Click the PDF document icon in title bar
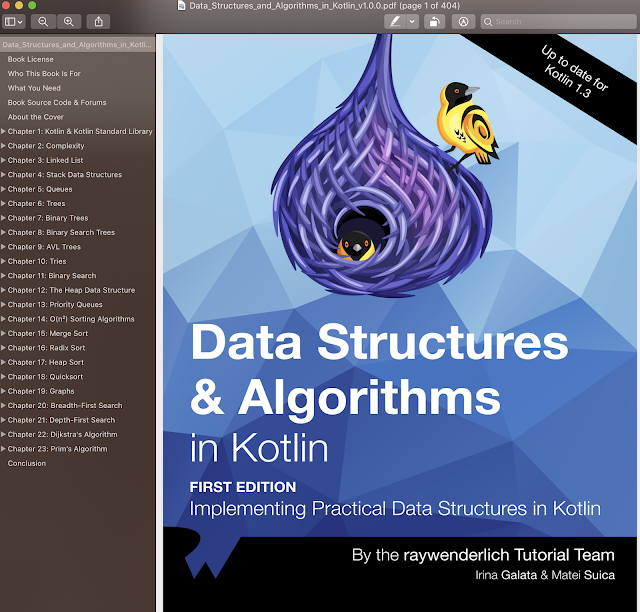The width and height of the screenshot is (640, 612). tap(182, 5)
